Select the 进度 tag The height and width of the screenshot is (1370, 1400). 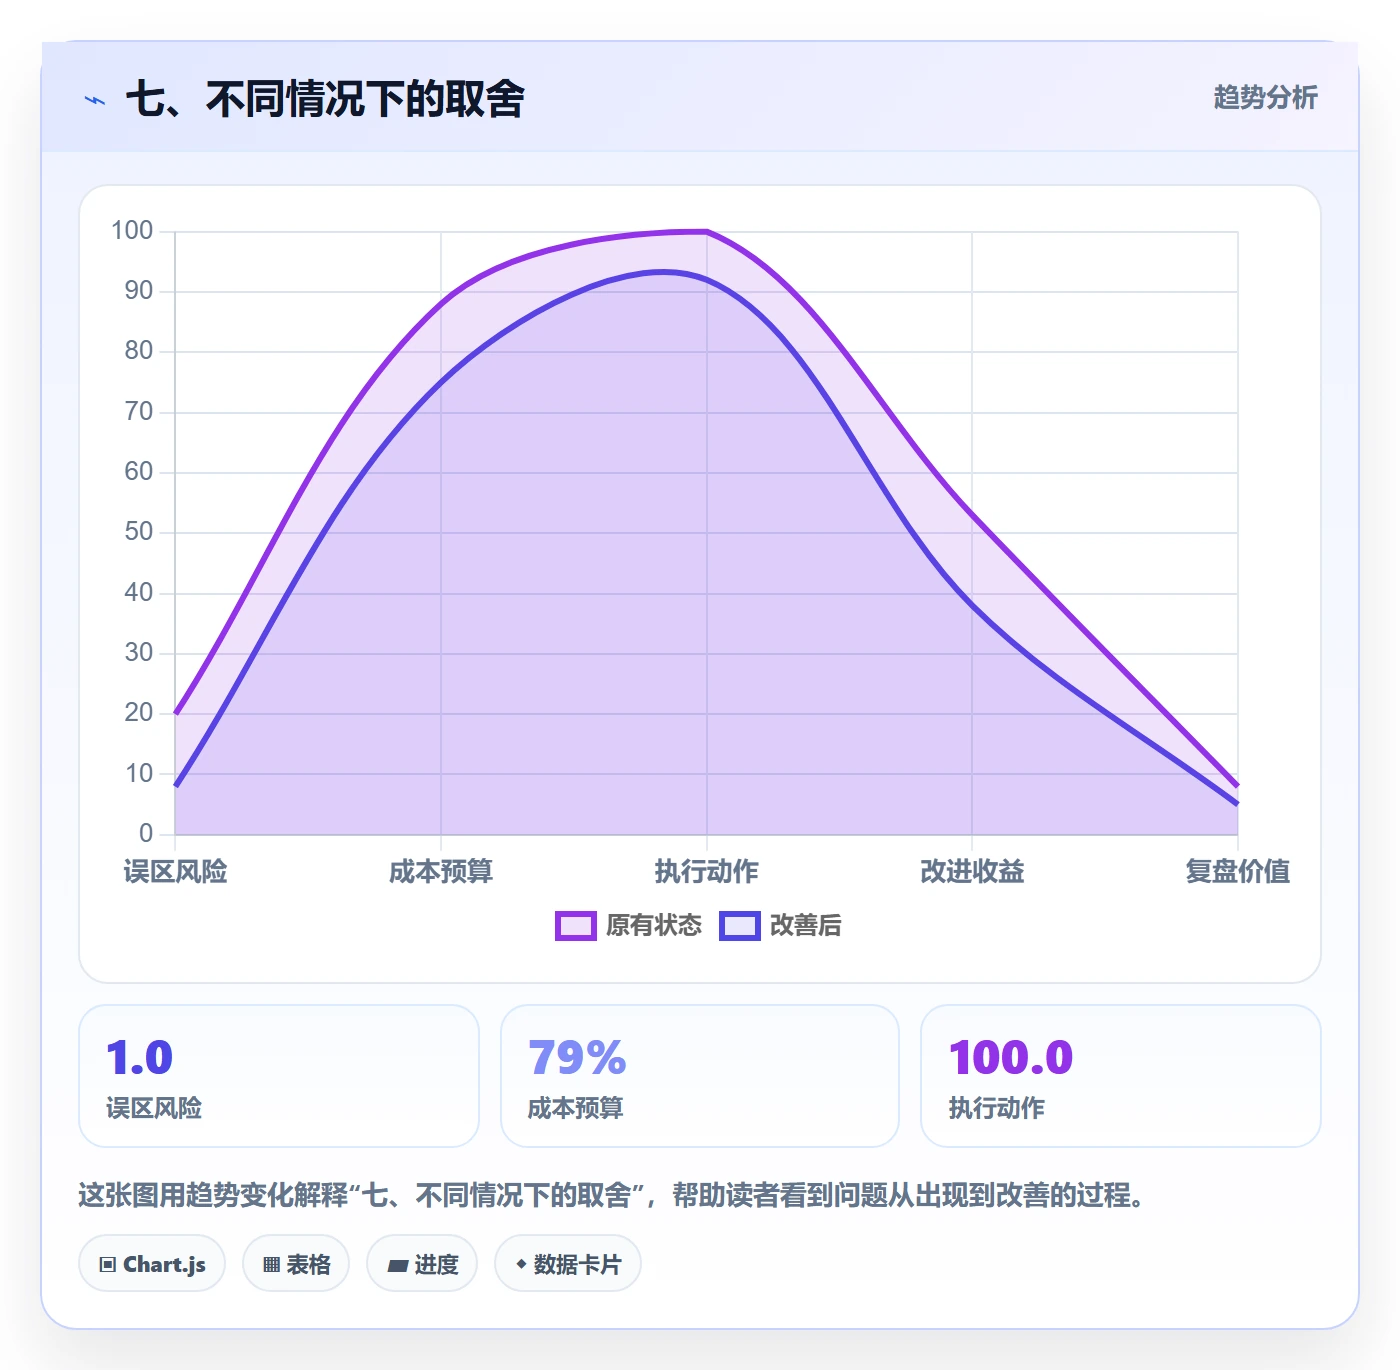(422, 1264)
